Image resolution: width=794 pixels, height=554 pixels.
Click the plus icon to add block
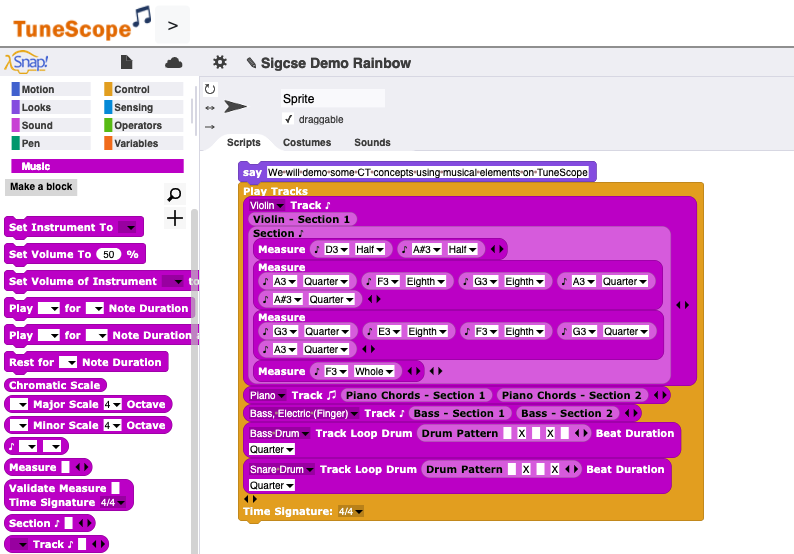click(x=175, y=218)
